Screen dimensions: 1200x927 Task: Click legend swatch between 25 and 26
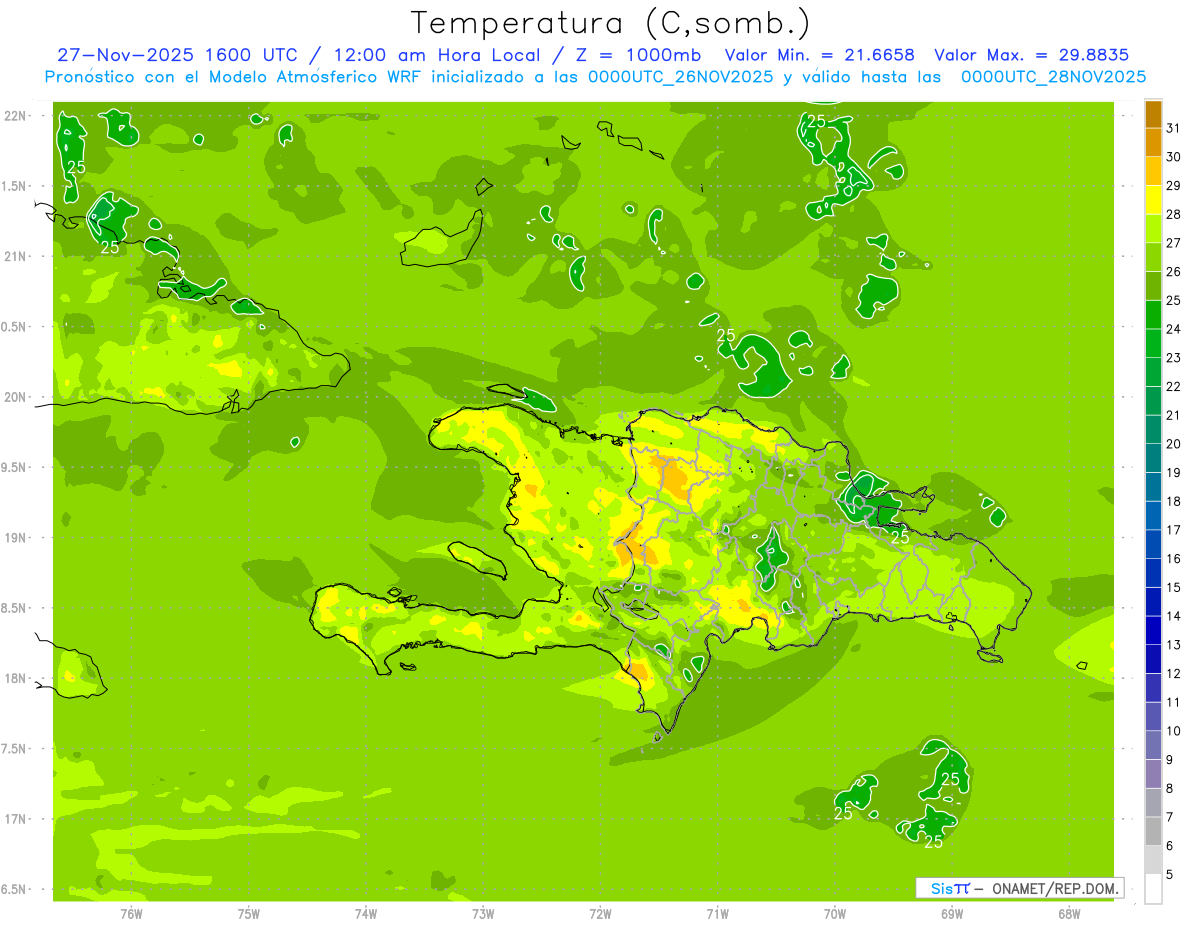1154,286
